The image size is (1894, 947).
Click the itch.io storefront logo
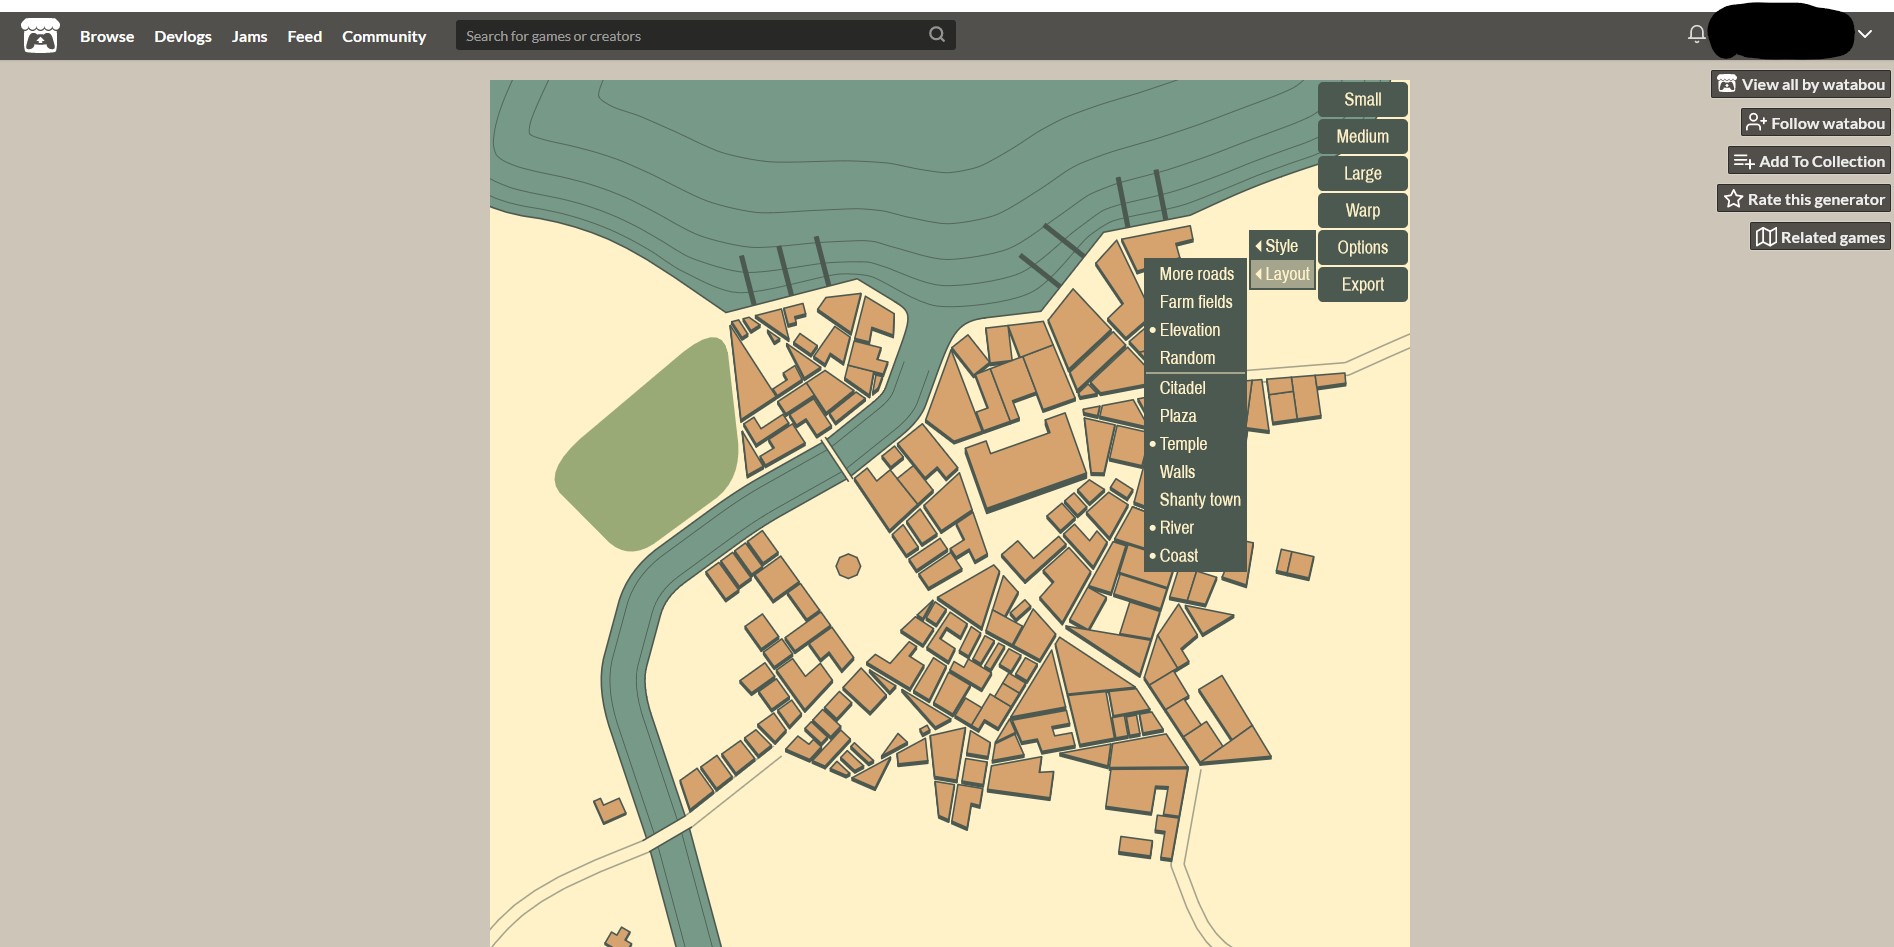39,35
